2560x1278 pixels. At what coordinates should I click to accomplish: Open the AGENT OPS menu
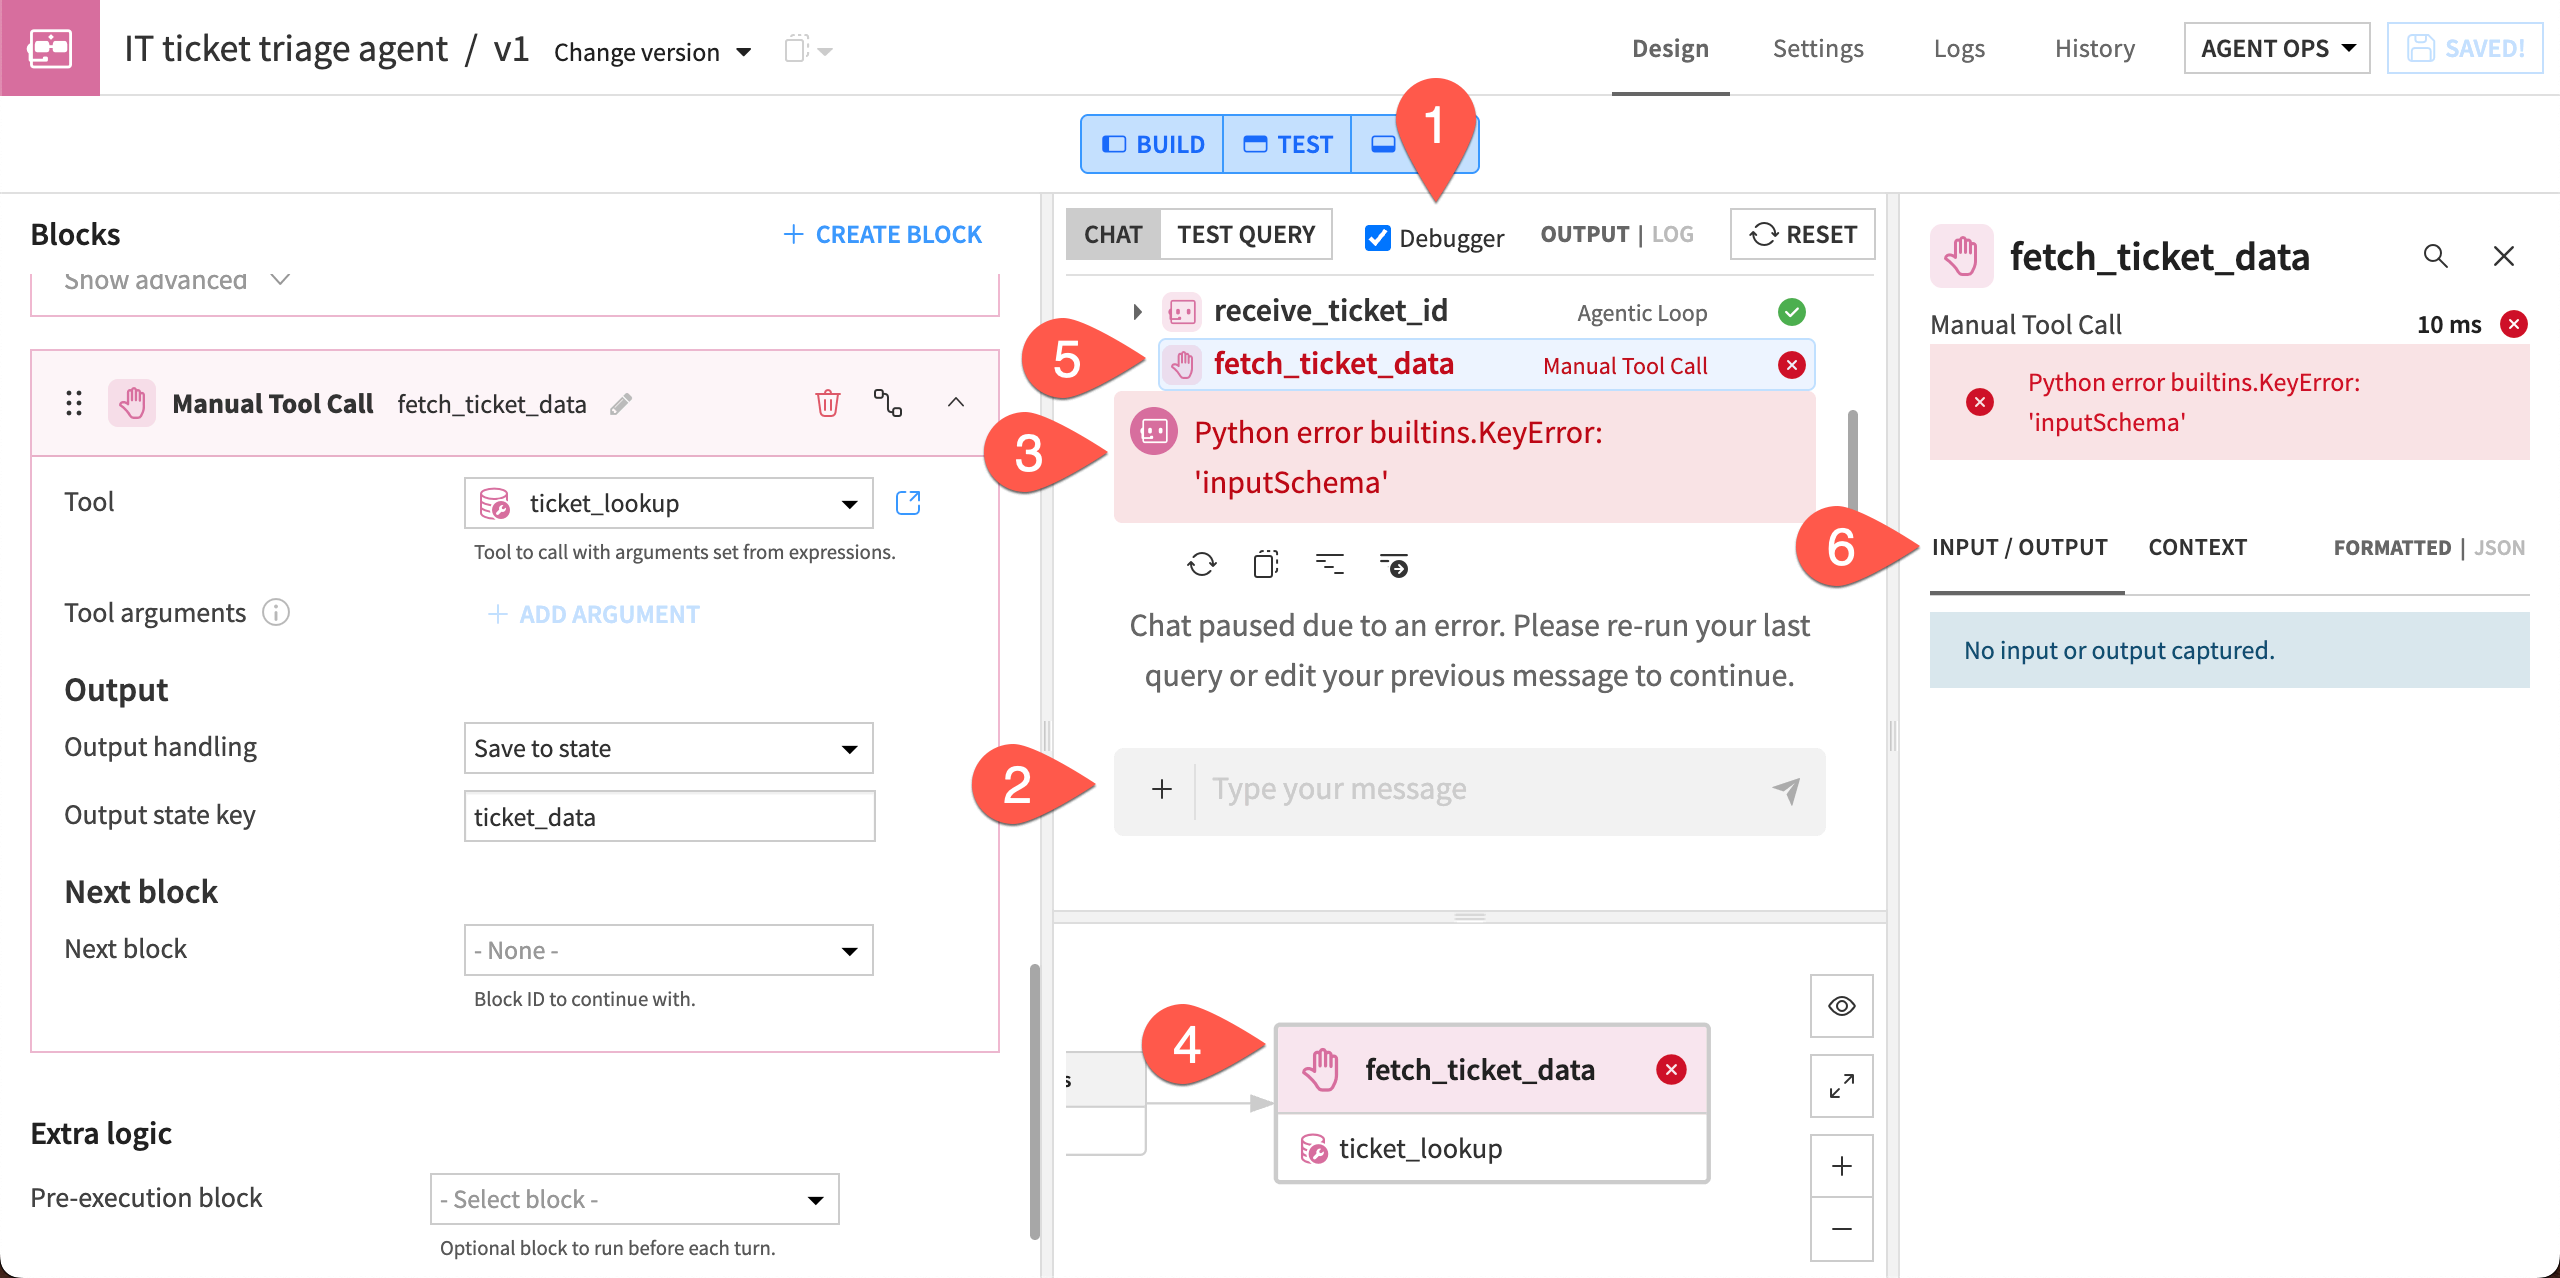point(2277,48)
